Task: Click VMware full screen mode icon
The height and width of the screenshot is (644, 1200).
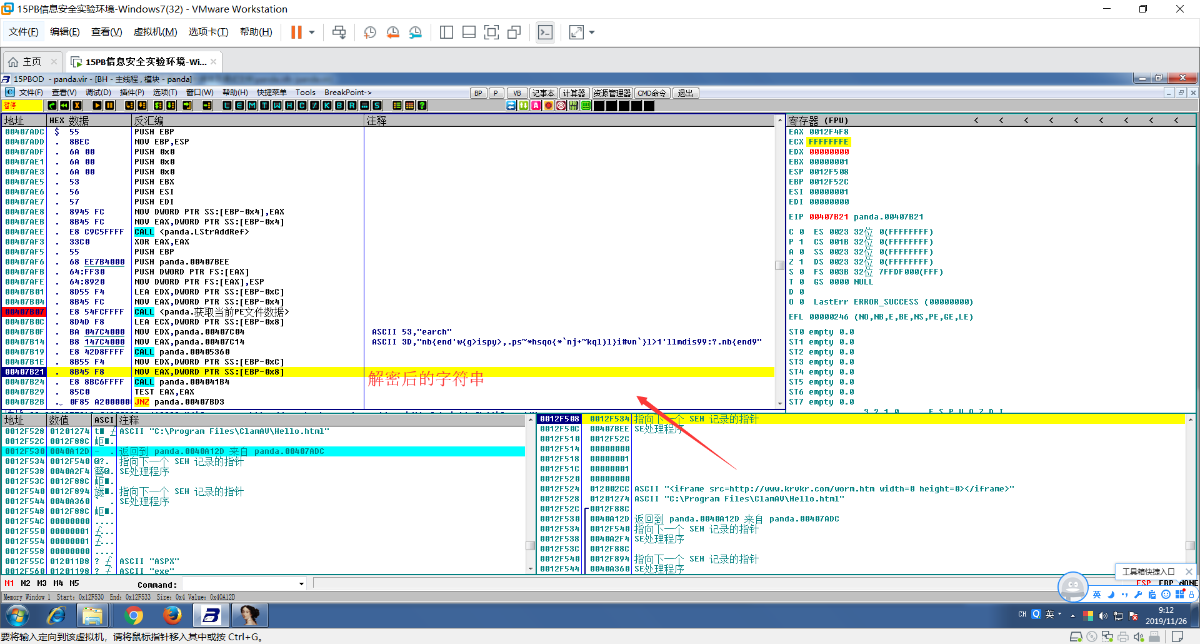Action: click(491, 33)
